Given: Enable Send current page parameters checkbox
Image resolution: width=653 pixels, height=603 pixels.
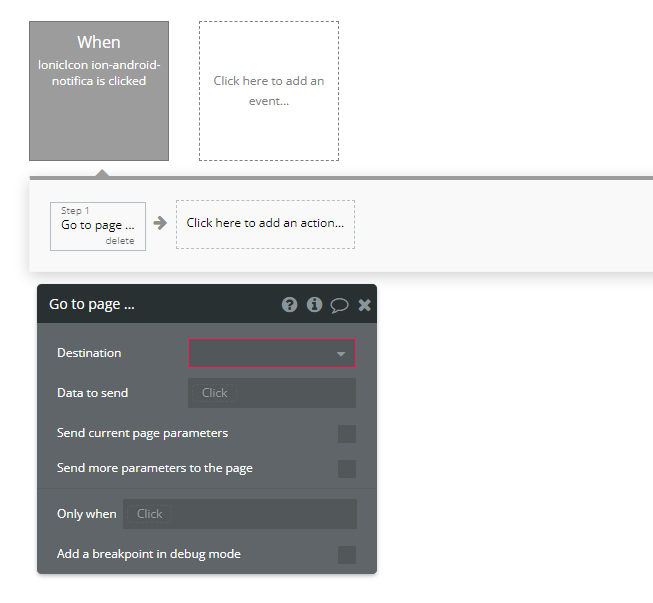Looking at the screenshot, I should pos(347,434).
